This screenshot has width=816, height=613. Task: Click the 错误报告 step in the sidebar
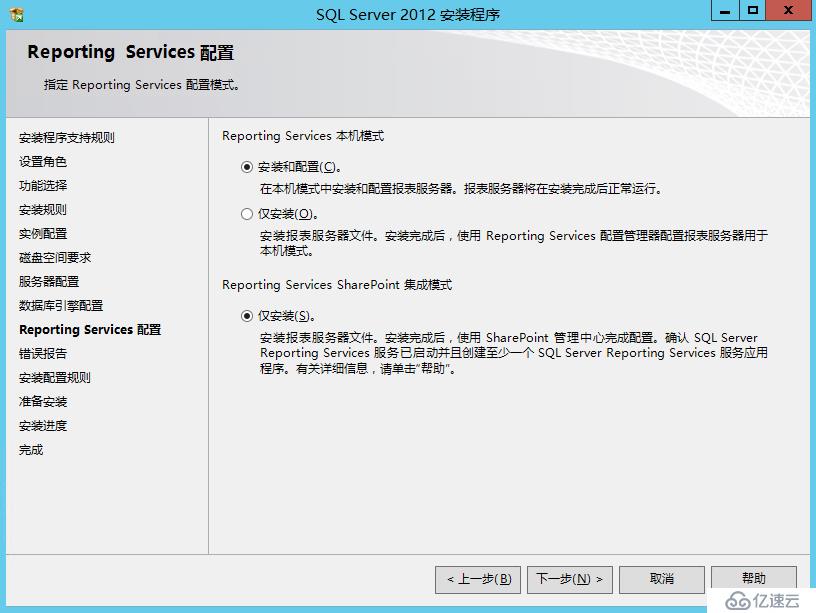tap(43, 354)
